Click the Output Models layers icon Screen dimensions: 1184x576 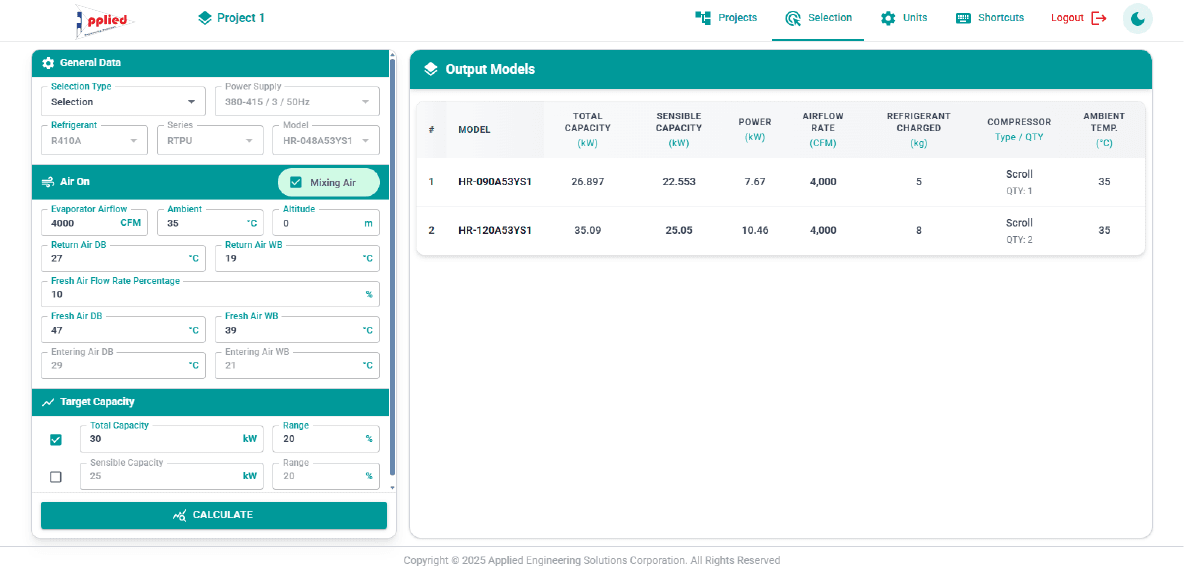pos(430,69)
